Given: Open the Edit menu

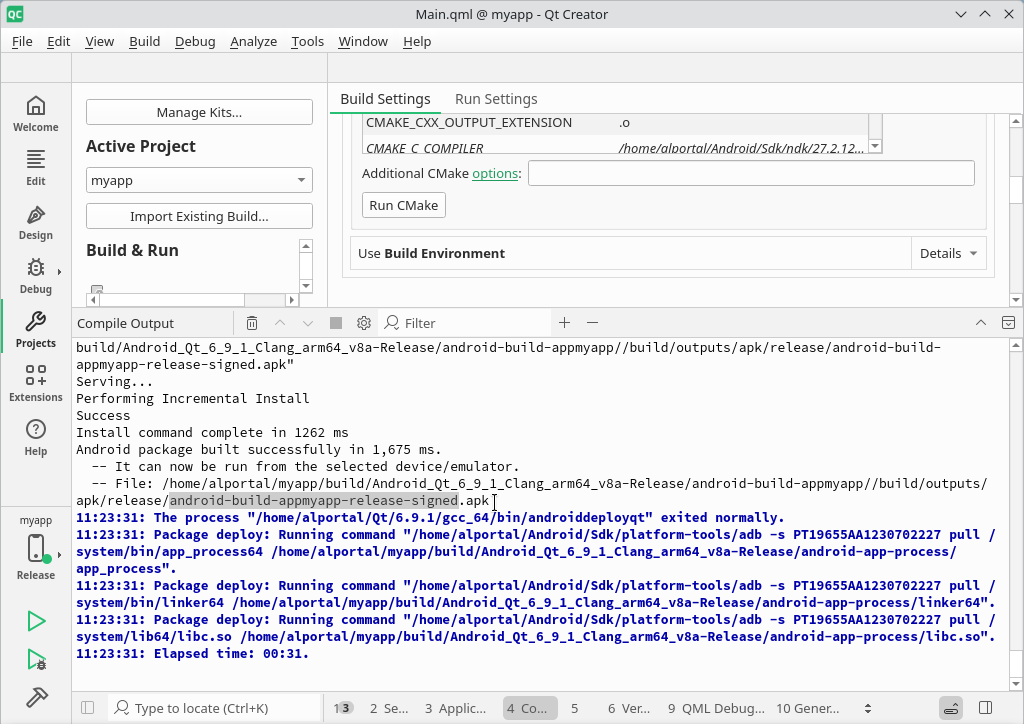Looking at the screenshot, I should pos(58,41).
